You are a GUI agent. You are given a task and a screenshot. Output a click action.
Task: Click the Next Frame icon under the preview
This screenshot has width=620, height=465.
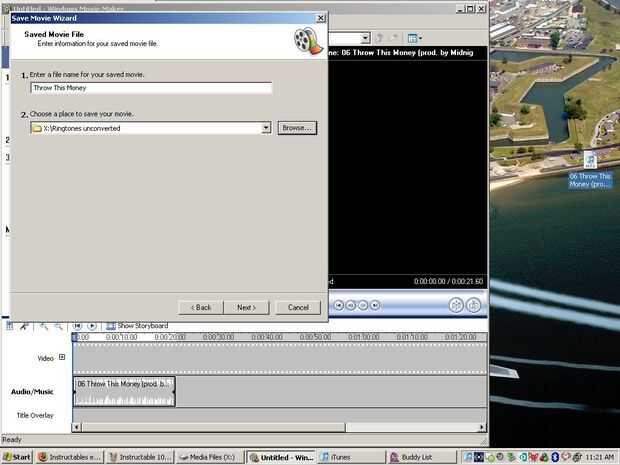(x=363, y=305)
